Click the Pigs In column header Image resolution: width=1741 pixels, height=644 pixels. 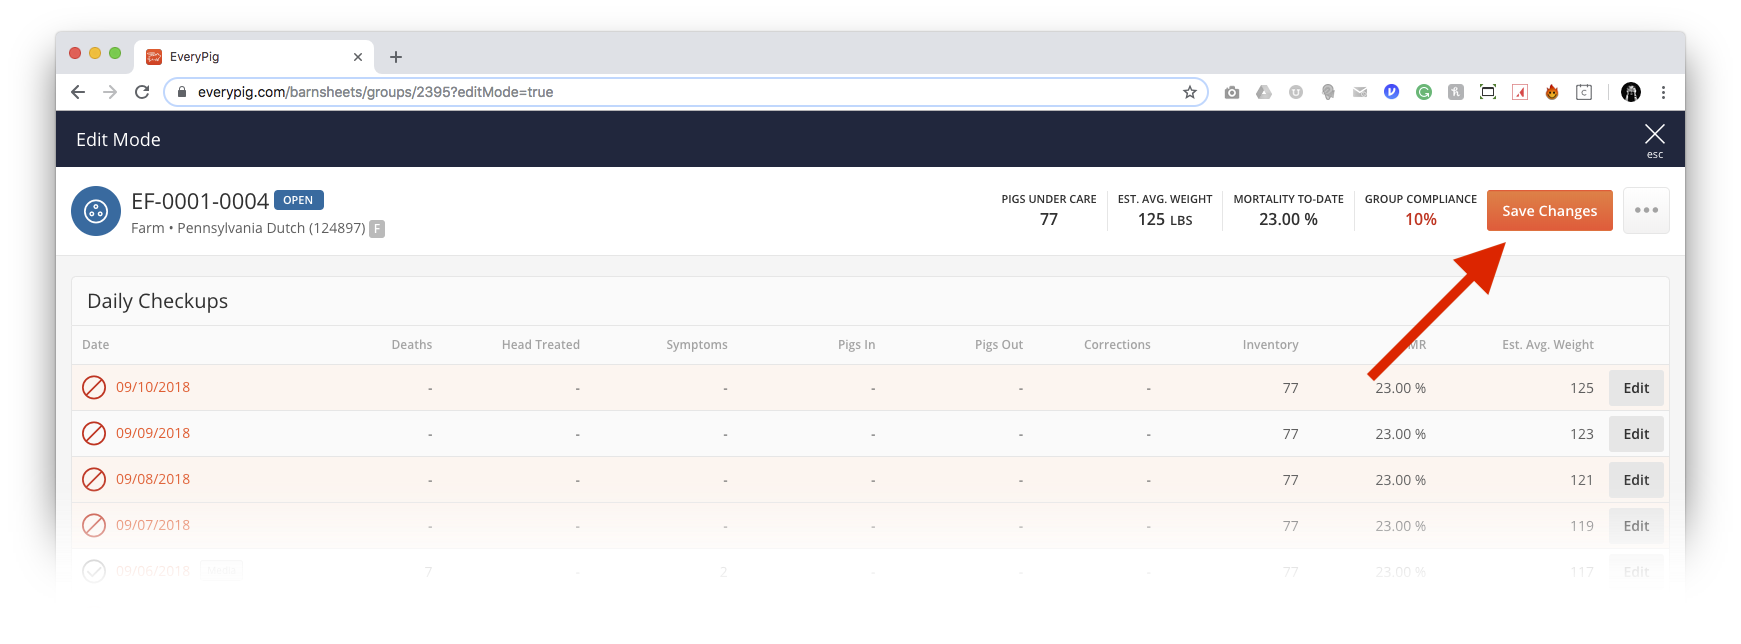pyautogui.click(x=857, y=345)
